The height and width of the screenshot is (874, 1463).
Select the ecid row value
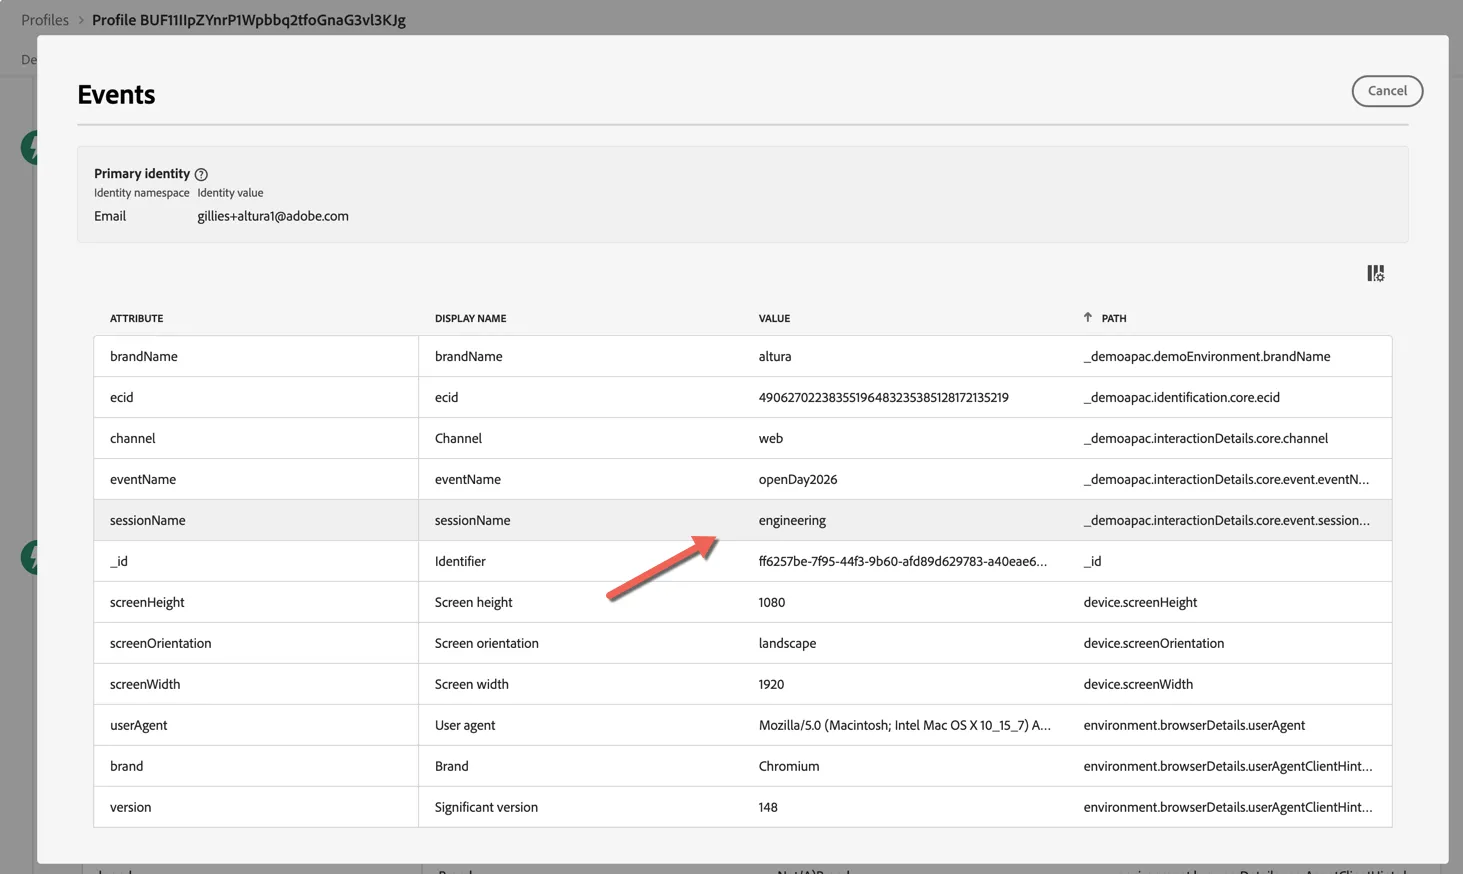click(883, 397)
